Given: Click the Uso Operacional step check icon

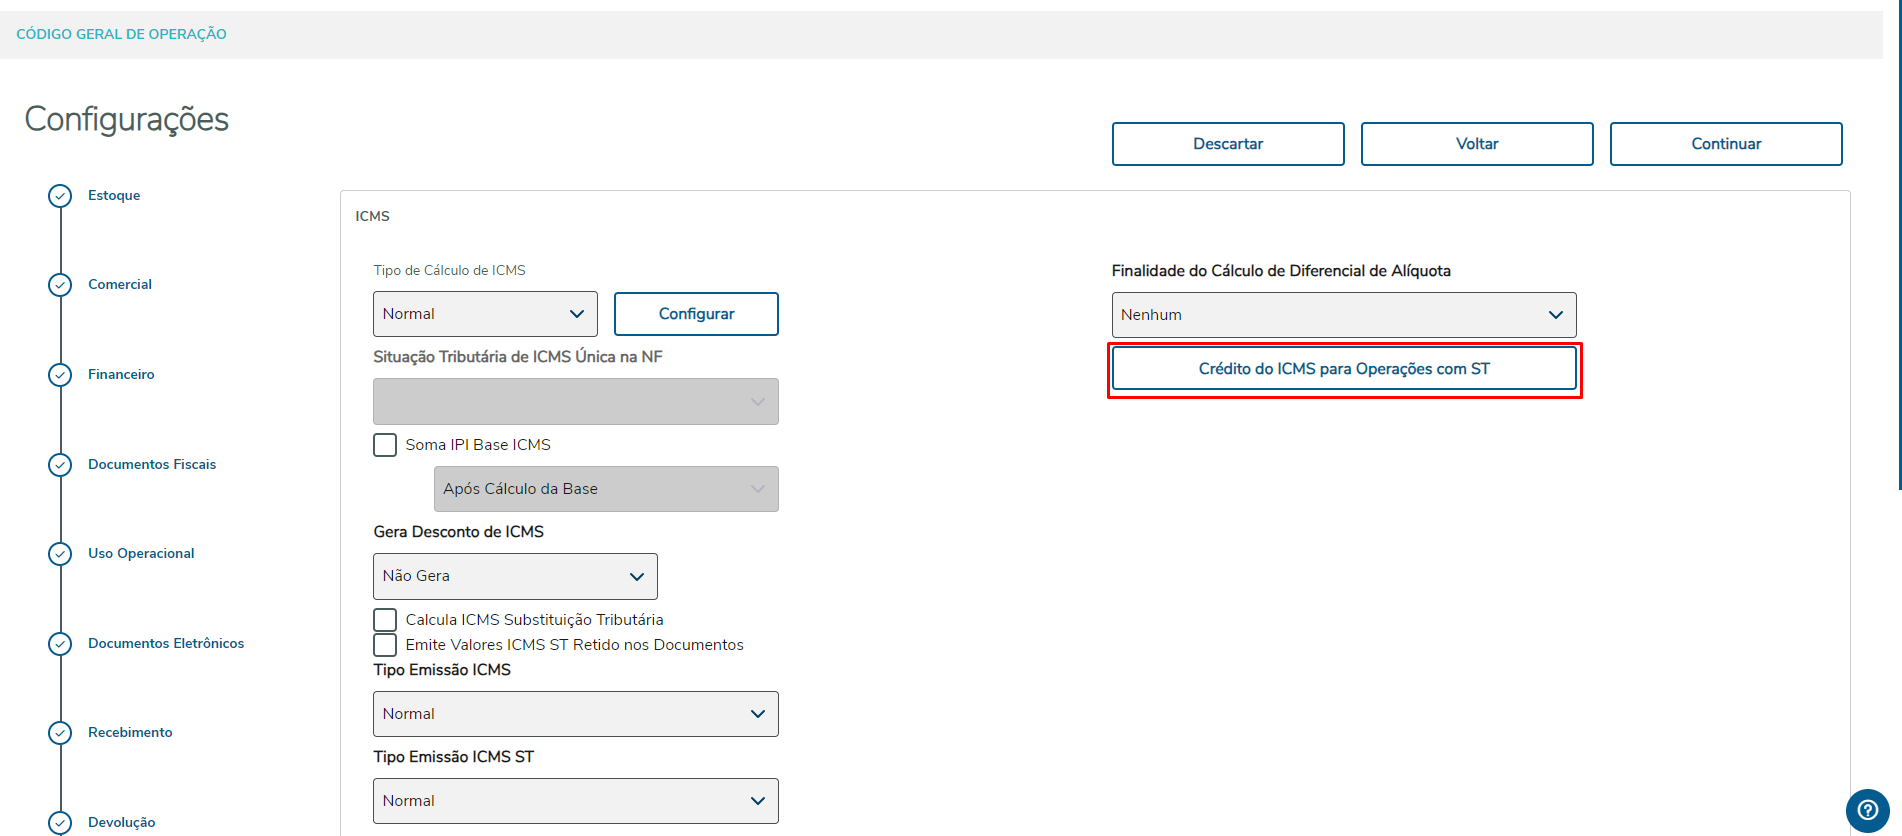Looking at the screenshot, I should [x=60, y=553].
